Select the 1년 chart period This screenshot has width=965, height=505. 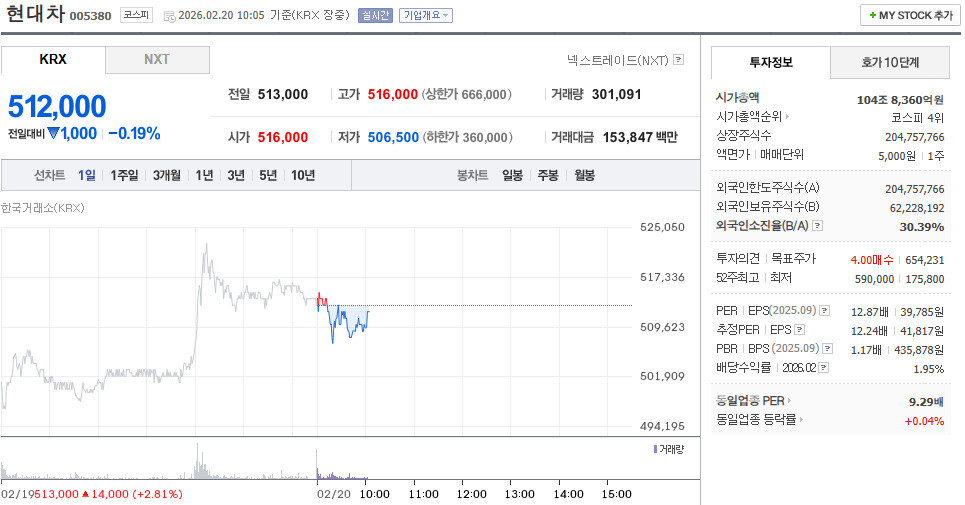coord(204,175)
